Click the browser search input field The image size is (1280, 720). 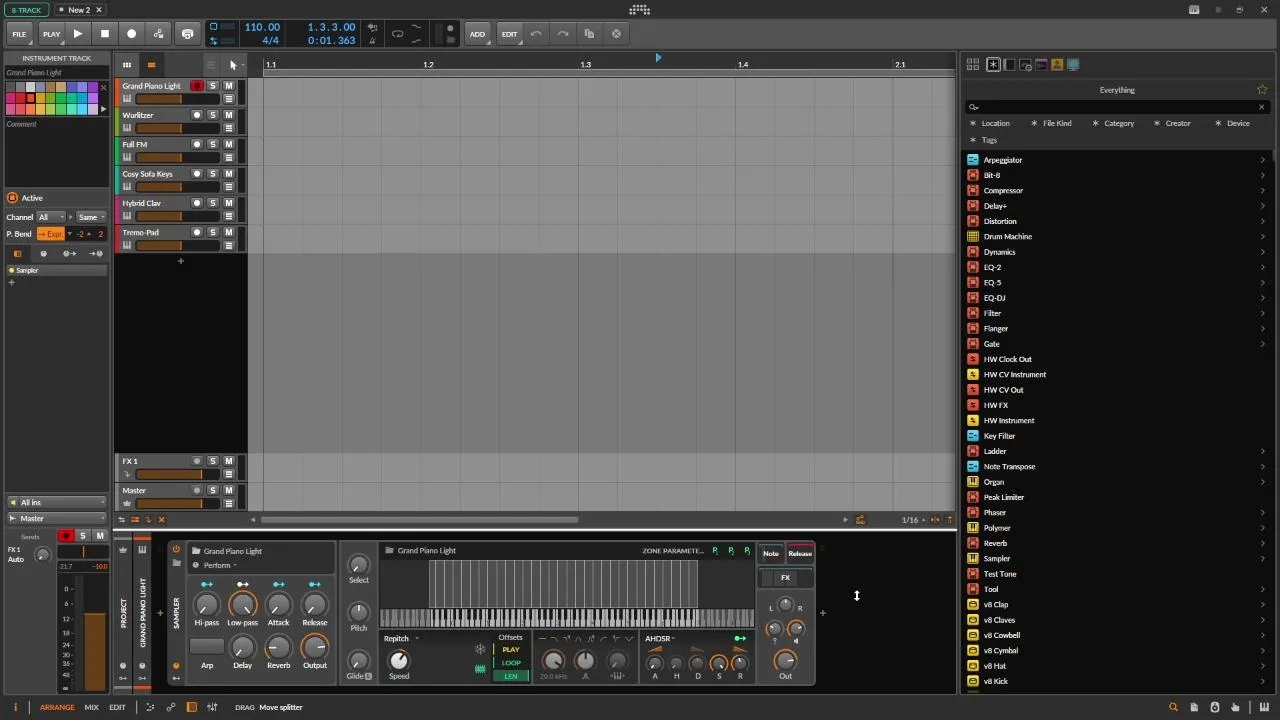pyautogui.click(x=1116, y=107)
